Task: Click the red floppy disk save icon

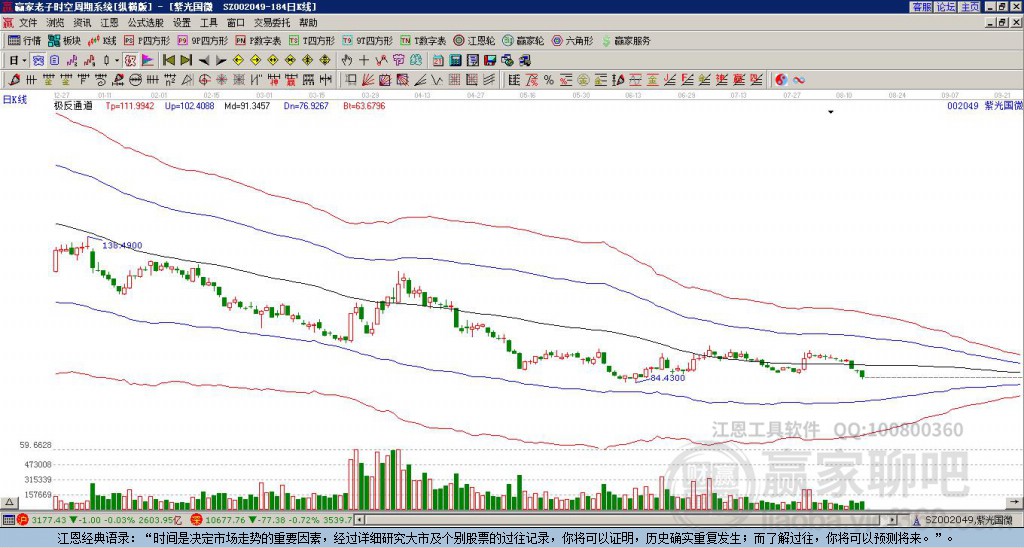Action: [490, 61]
